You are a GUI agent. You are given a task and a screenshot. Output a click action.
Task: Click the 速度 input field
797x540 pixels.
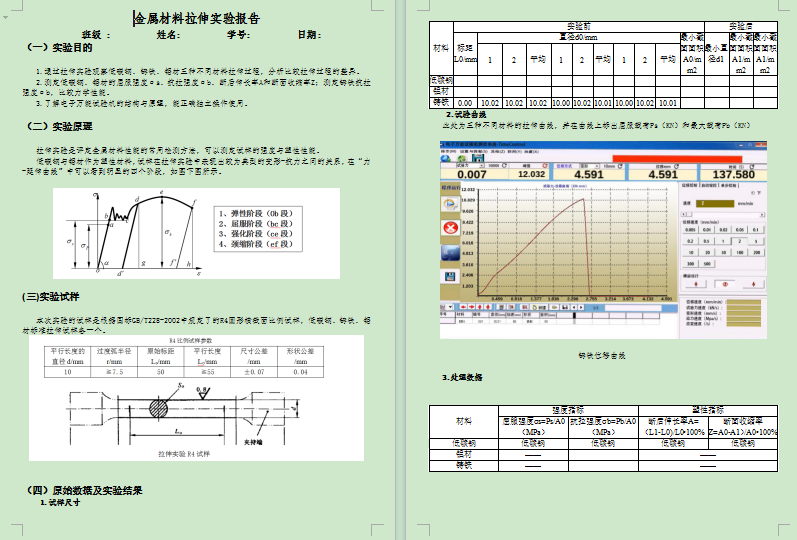pos(714,204)
